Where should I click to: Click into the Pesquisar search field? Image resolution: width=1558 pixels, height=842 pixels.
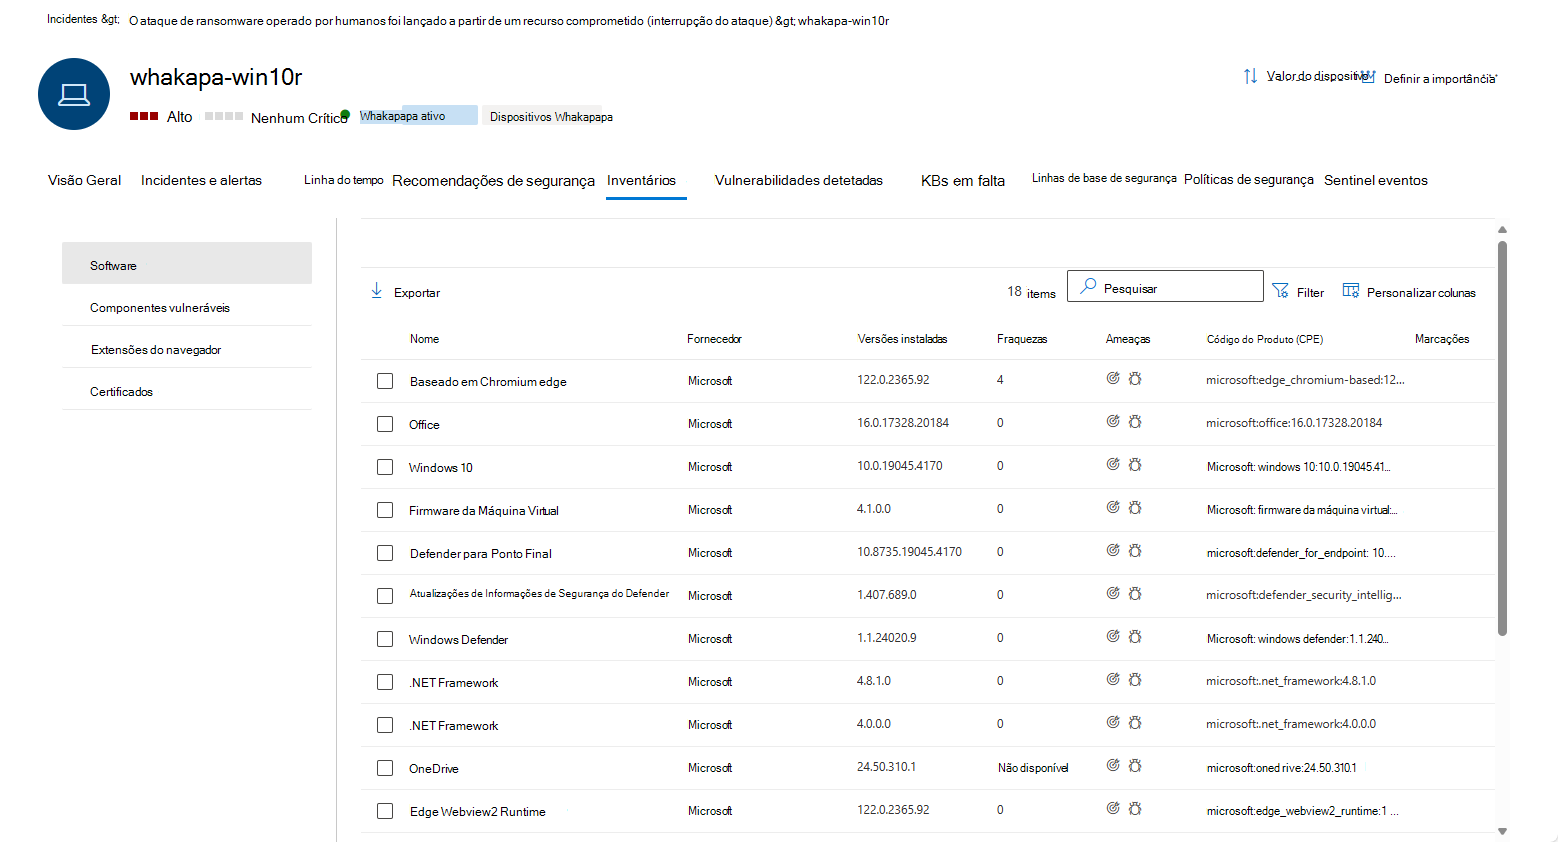pyautogui.click(x=1165, y=287)
